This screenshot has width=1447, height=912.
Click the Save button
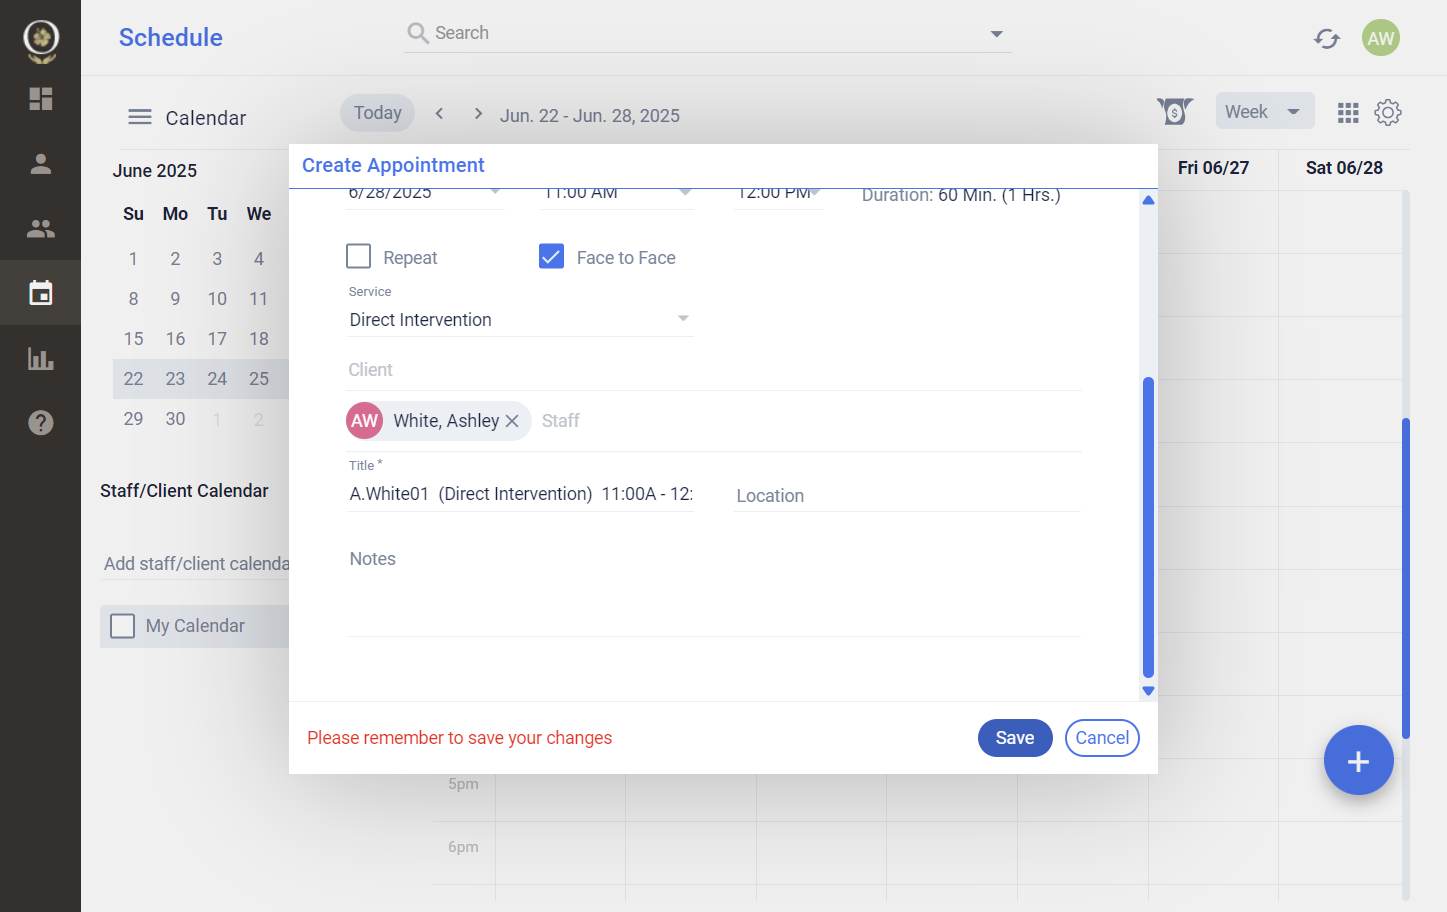pos(1015,738)
